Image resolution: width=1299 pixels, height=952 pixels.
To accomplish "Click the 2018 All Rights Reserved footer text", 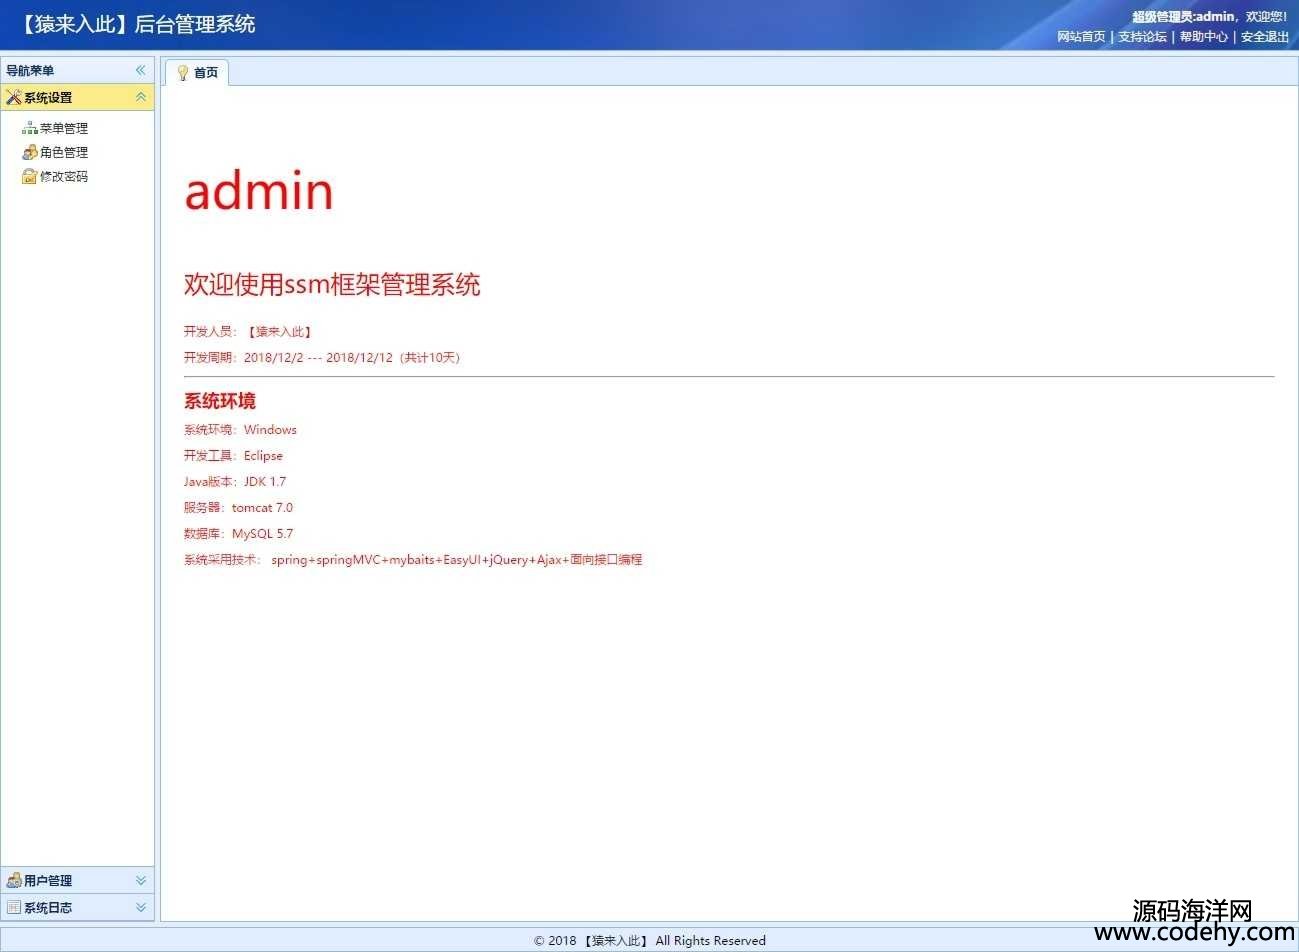I will click(650, 940).
